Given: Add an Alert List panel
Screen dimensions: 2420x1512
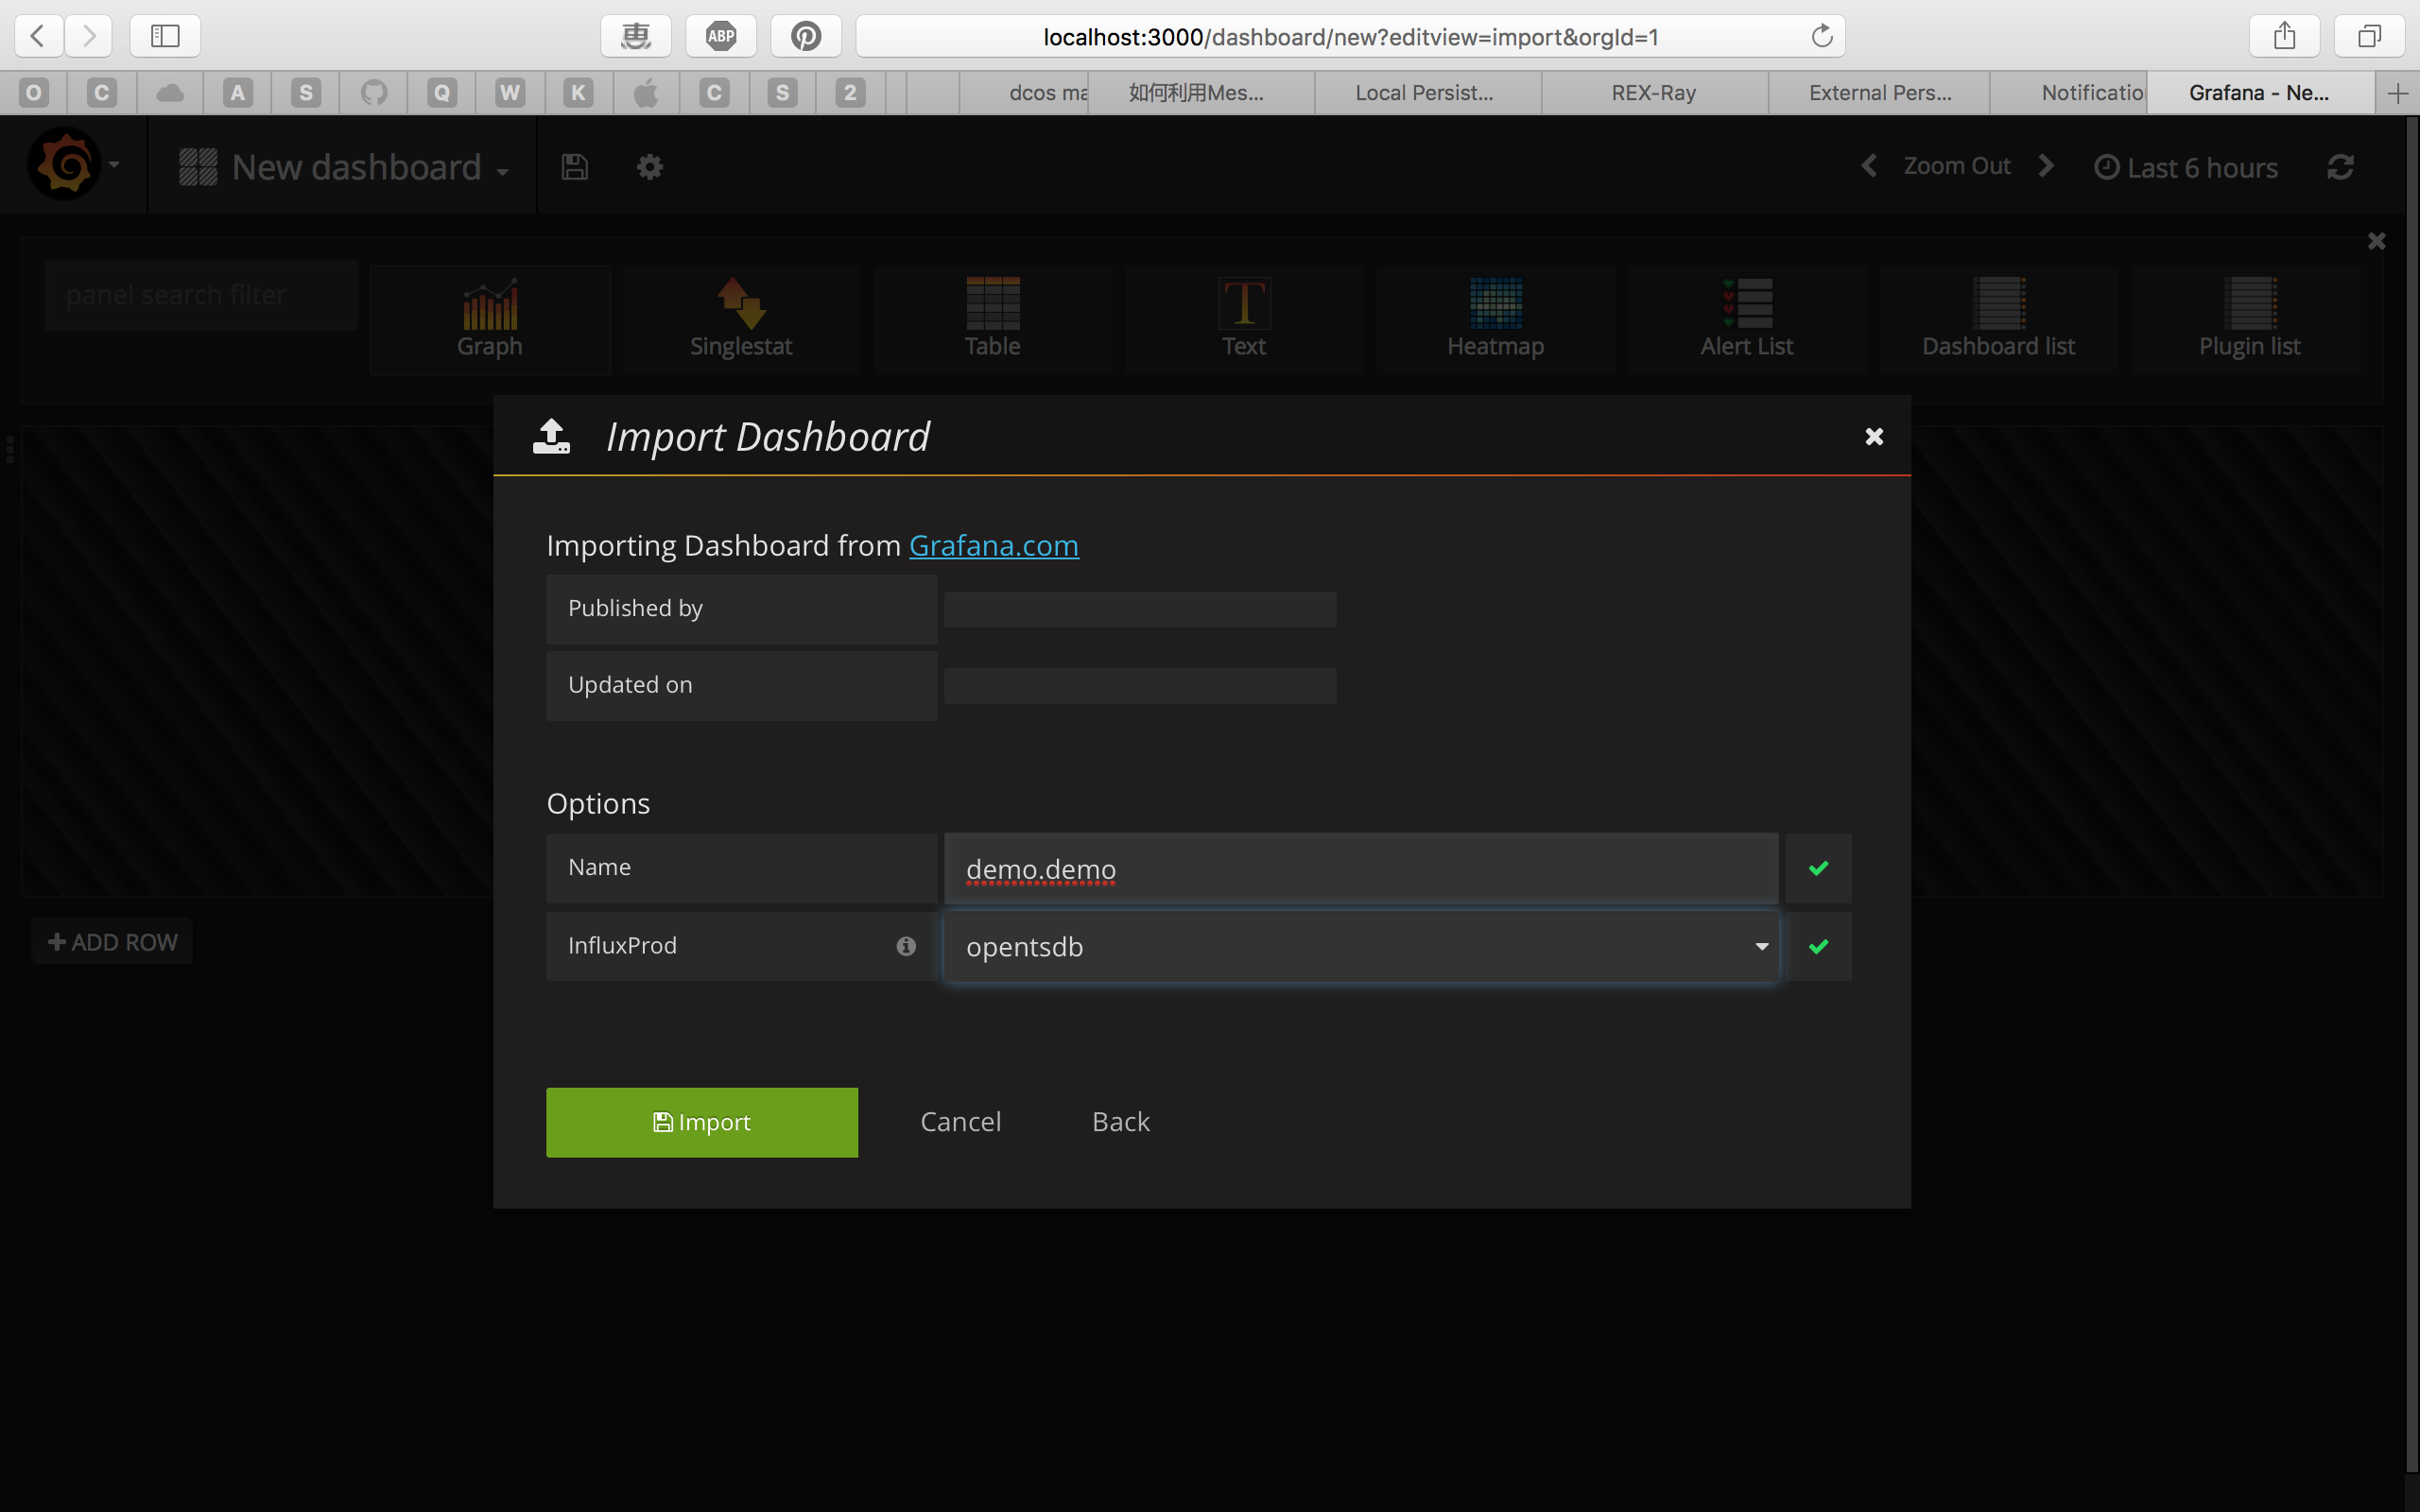Looking at the screenshot, I should [x=1747, y=319].
